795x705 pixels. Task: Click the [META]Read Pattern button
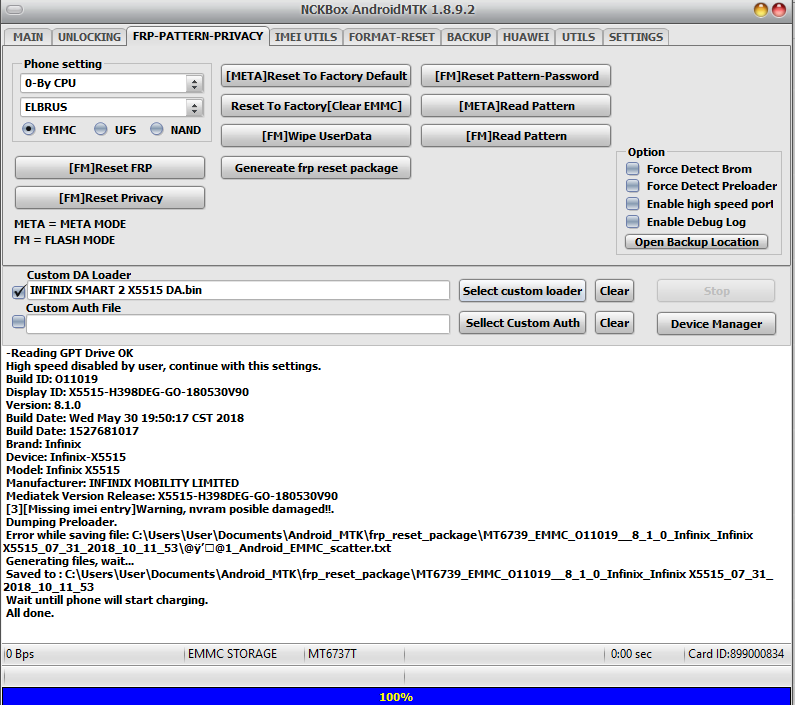pyautogui.click(x=516, y=106)
